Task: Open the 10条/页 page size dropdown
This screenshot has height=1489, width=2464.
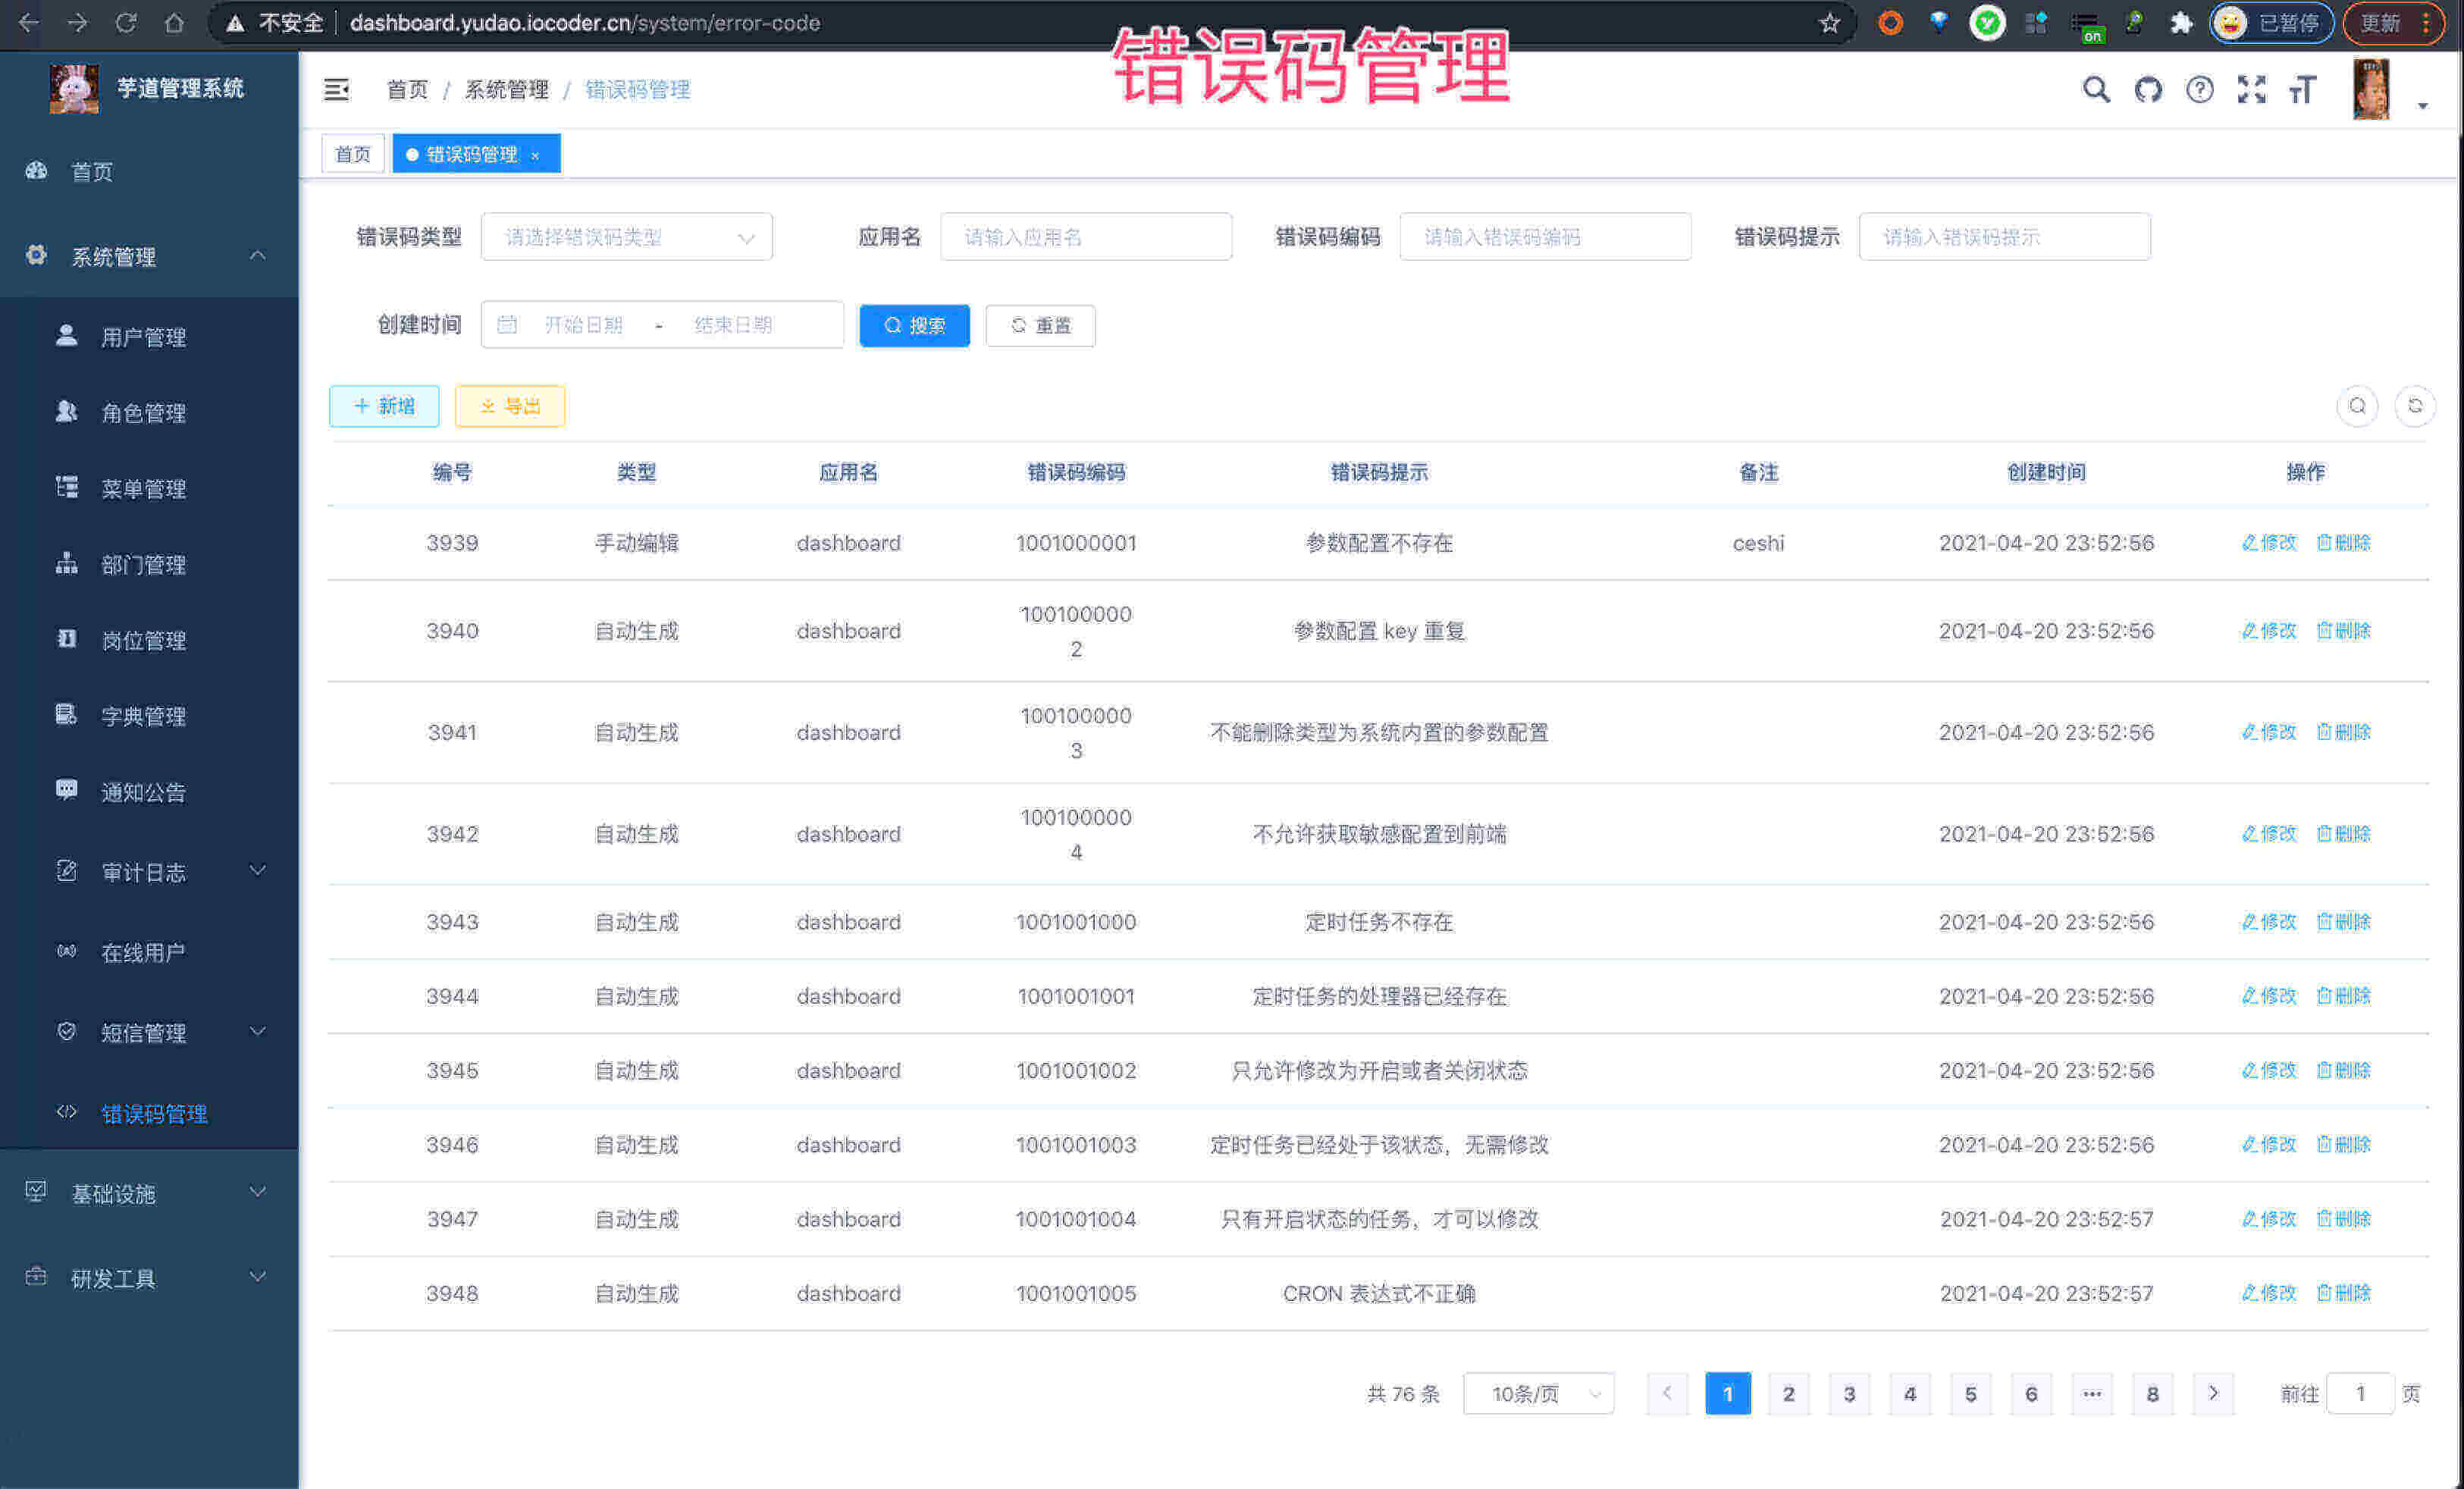Action: pyautogui.click(x=1538, y=1393)
